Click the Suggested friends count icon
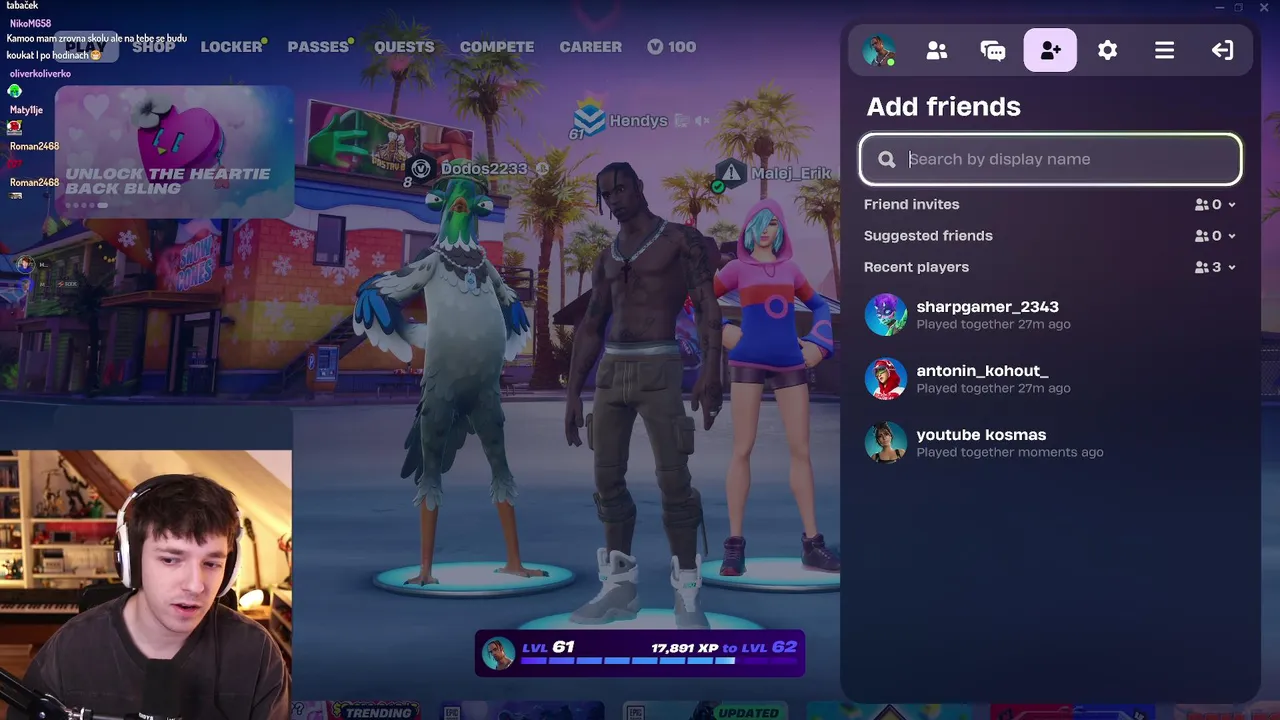This screenshot has height=720, width=1280. click(x=1201, y=236)
